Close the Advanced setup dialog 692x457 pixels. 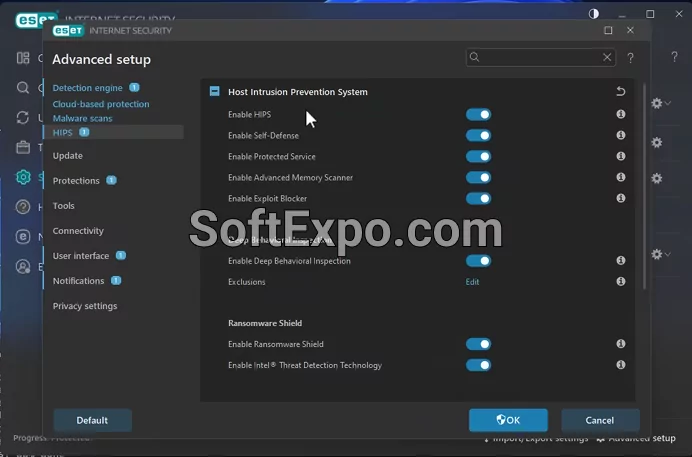click(x=630, y=30)
